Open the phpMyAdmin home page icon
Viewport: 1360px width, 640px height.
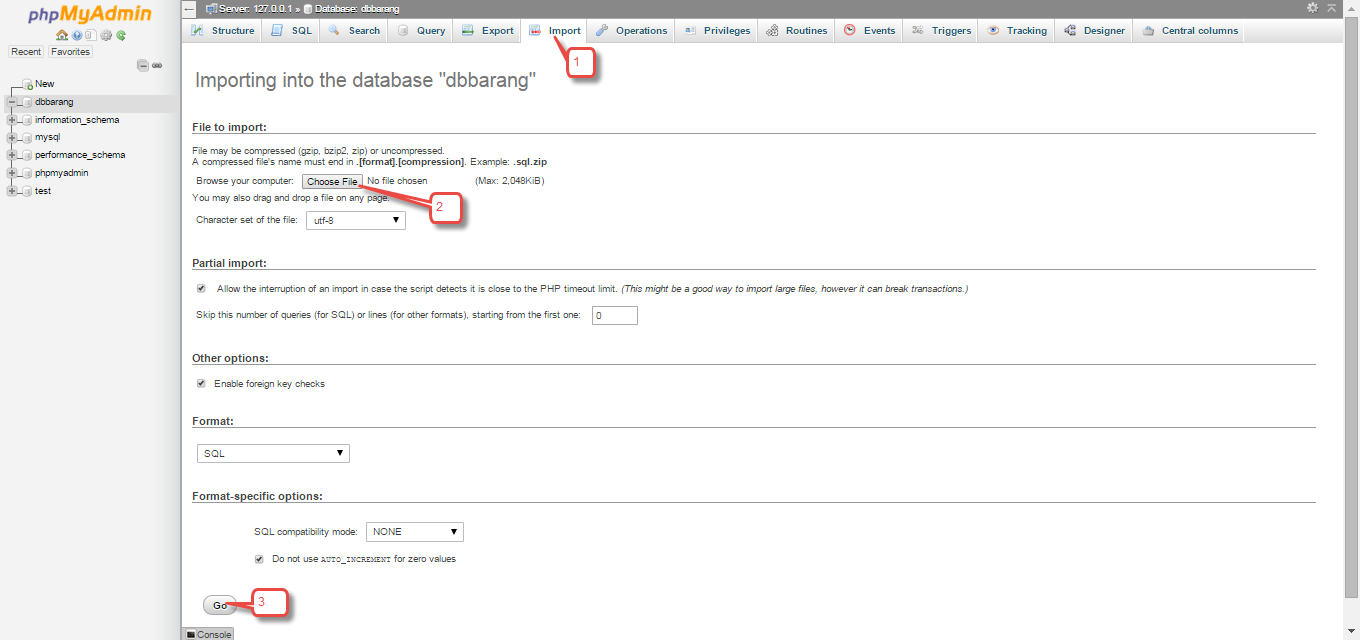point(61,35)
